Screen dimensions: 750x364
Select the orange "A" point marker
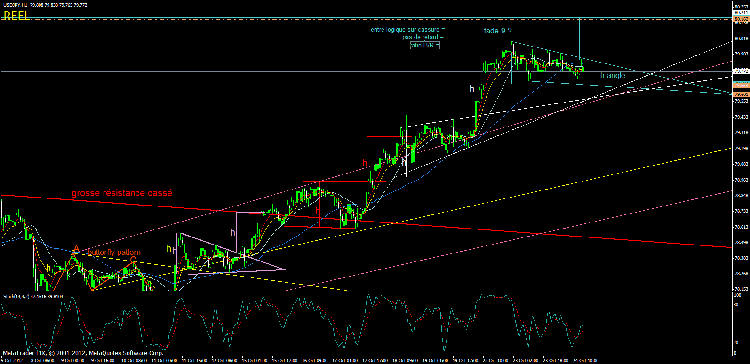tap(76, 248)
